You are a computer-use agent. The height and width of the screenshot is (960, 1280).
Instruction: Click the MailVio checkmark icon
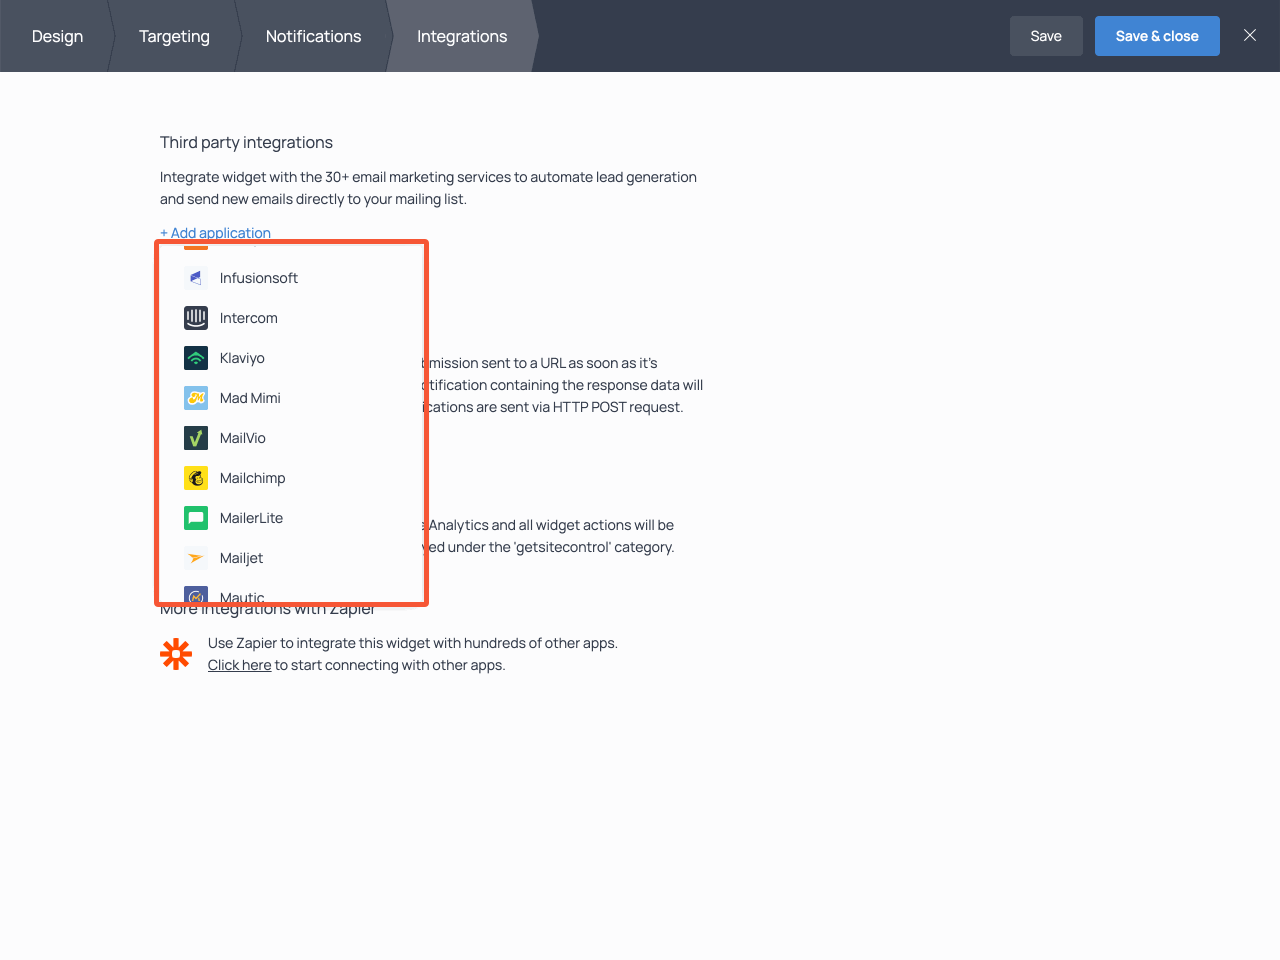point(195,438)
